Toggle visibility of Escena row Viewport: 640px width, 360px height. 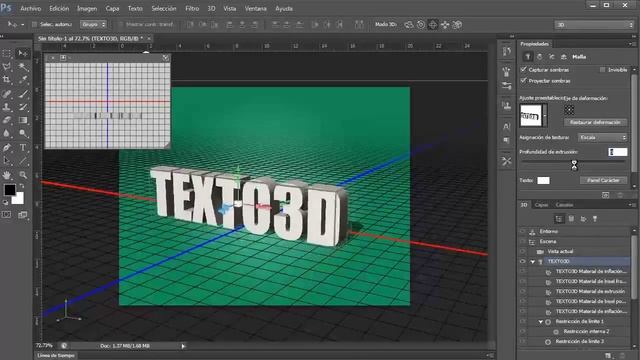[x=523, y=241]
